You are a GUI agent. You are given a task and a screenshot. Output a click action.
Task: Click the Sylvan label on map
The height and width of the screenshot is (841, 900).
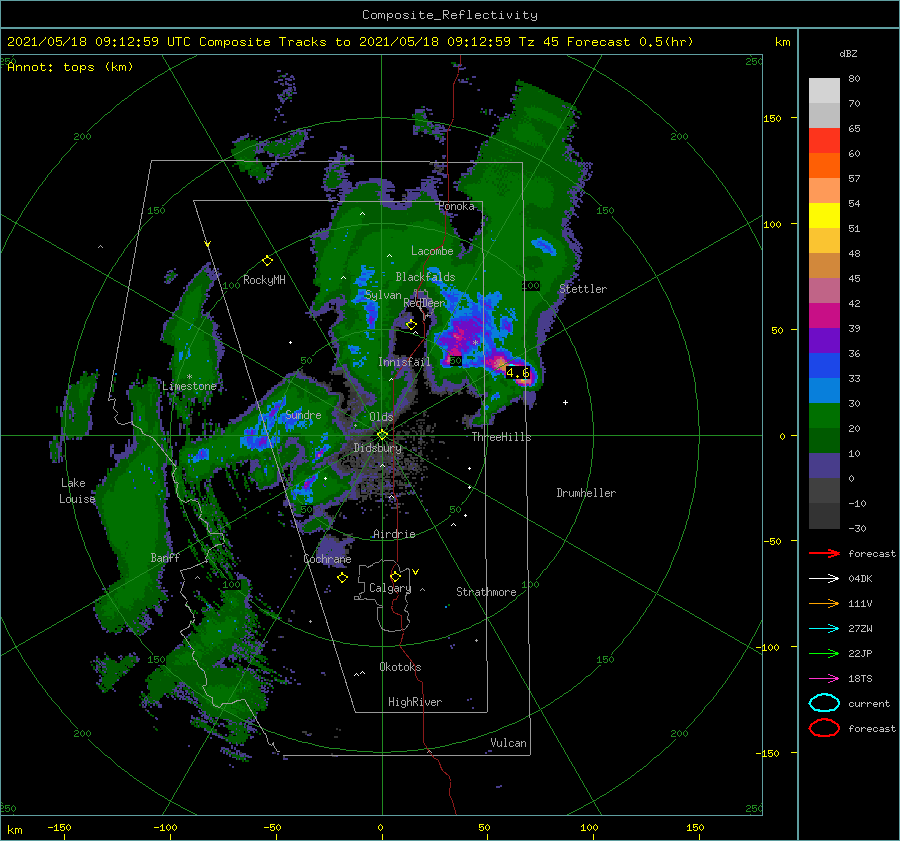(x=383, y=295)
